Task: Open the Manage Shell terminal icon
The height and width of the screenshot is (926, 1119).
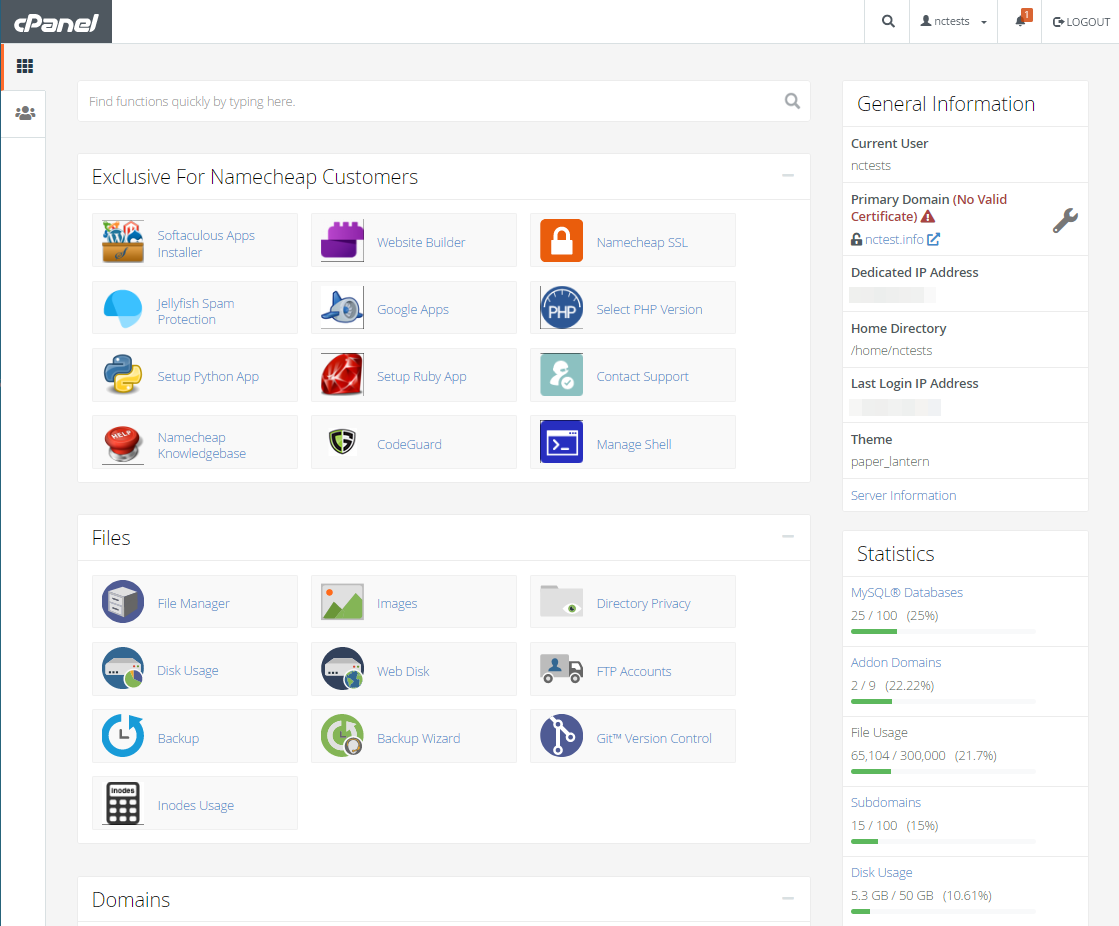Action: point(562,443)
